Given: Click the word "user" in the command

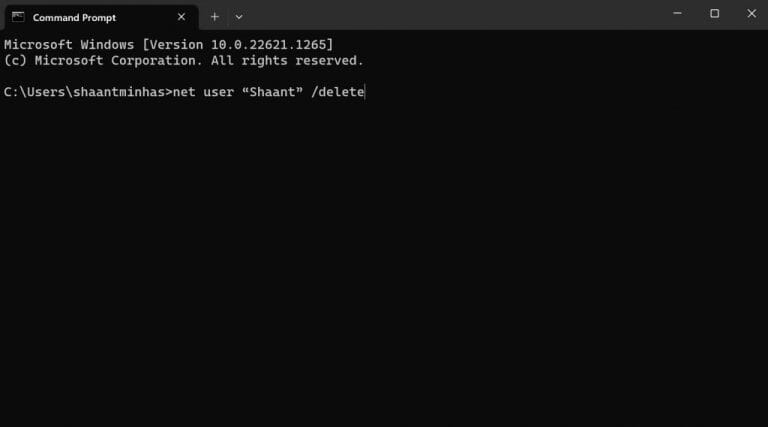Looking at the screenshot, I should [x=218, y=92].
